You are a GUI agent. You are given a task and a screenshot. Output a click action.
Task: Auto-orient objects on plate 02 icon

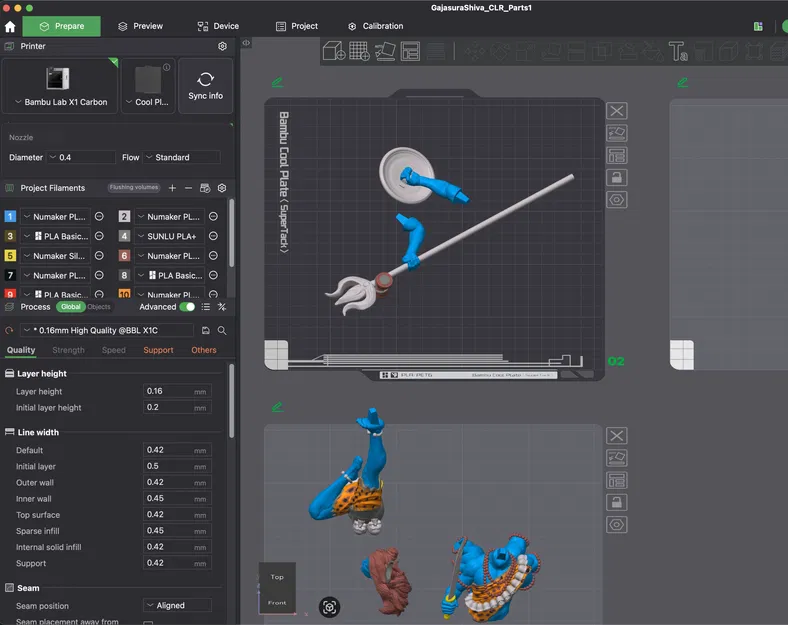click(617, 133)
